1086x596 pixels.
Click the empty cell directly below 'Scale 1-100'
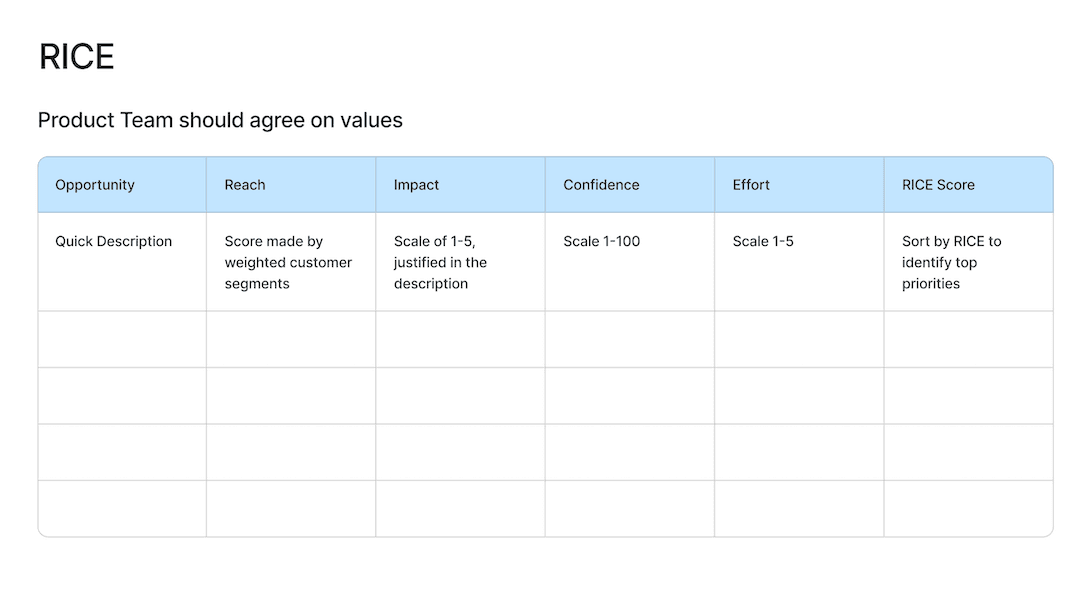point(629,339)
